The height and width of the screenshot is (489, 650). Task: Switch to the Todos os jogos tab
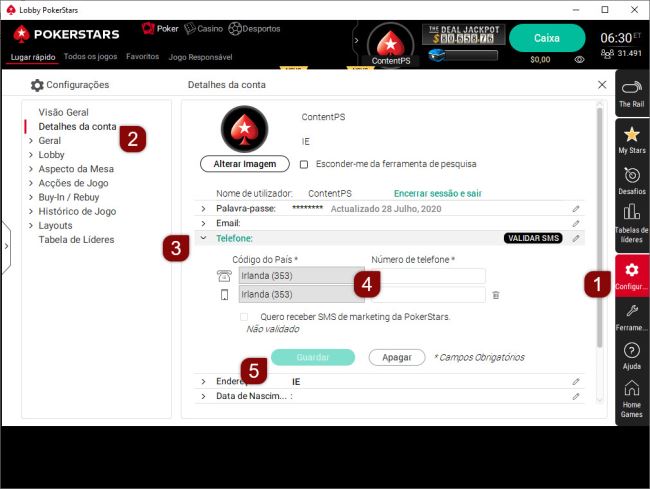(91, 57)
